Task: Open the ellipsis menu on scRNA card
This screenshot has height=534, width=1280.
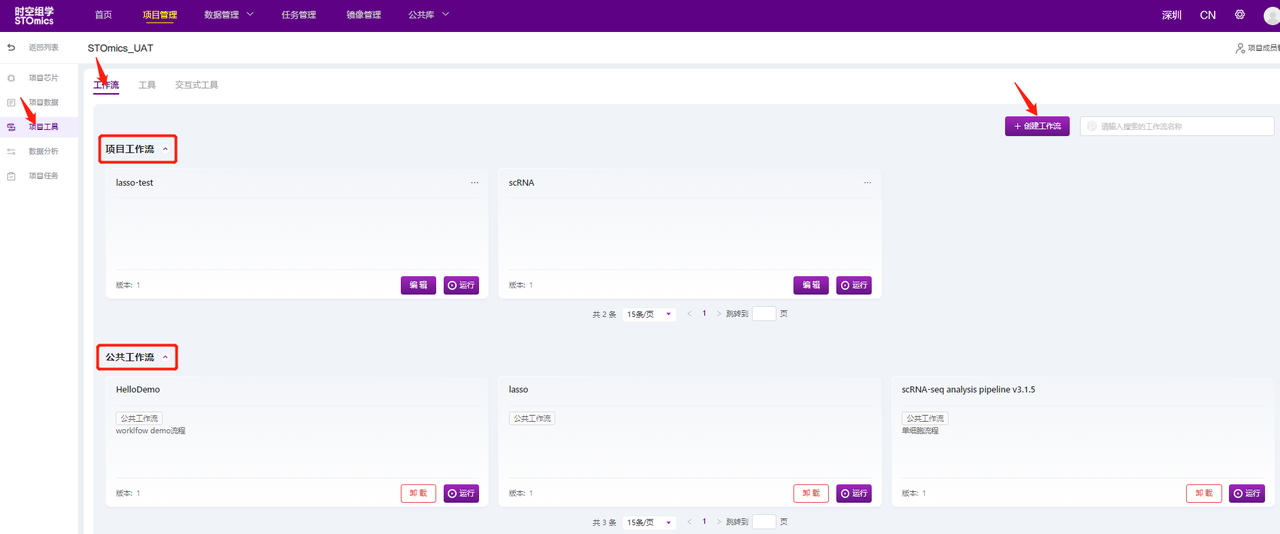Action: (x=867, y=183)
